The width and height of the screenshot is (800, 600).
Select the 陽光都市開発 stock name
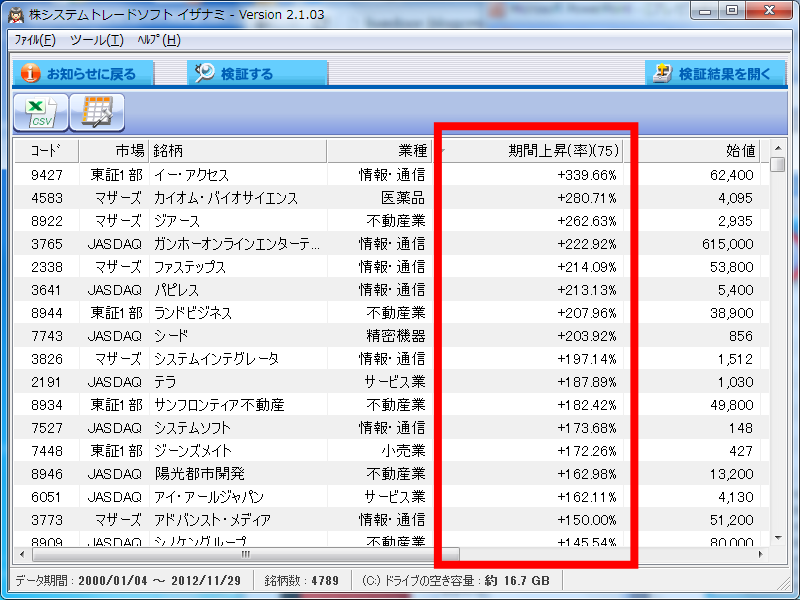tap(199, 474)
